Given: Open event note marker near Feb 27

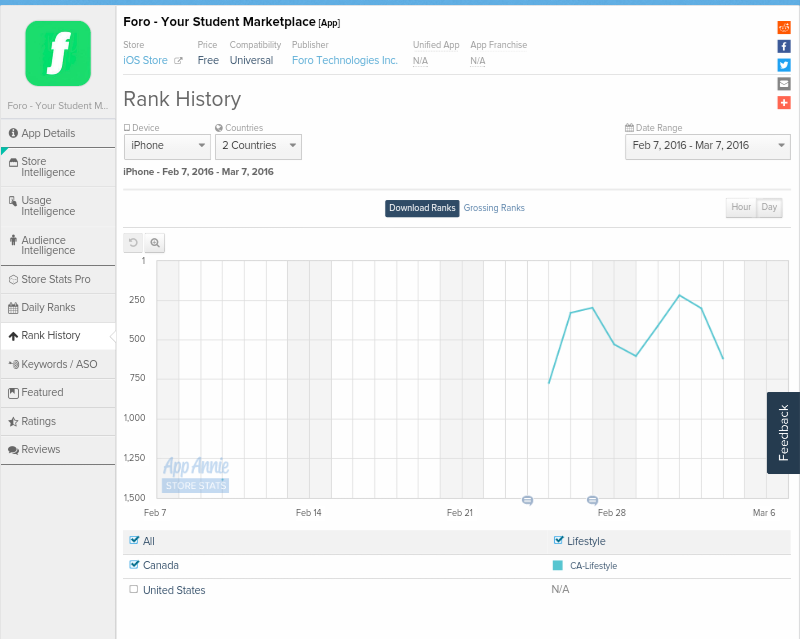Looking at the screenshot, I should tap(592, 500).
